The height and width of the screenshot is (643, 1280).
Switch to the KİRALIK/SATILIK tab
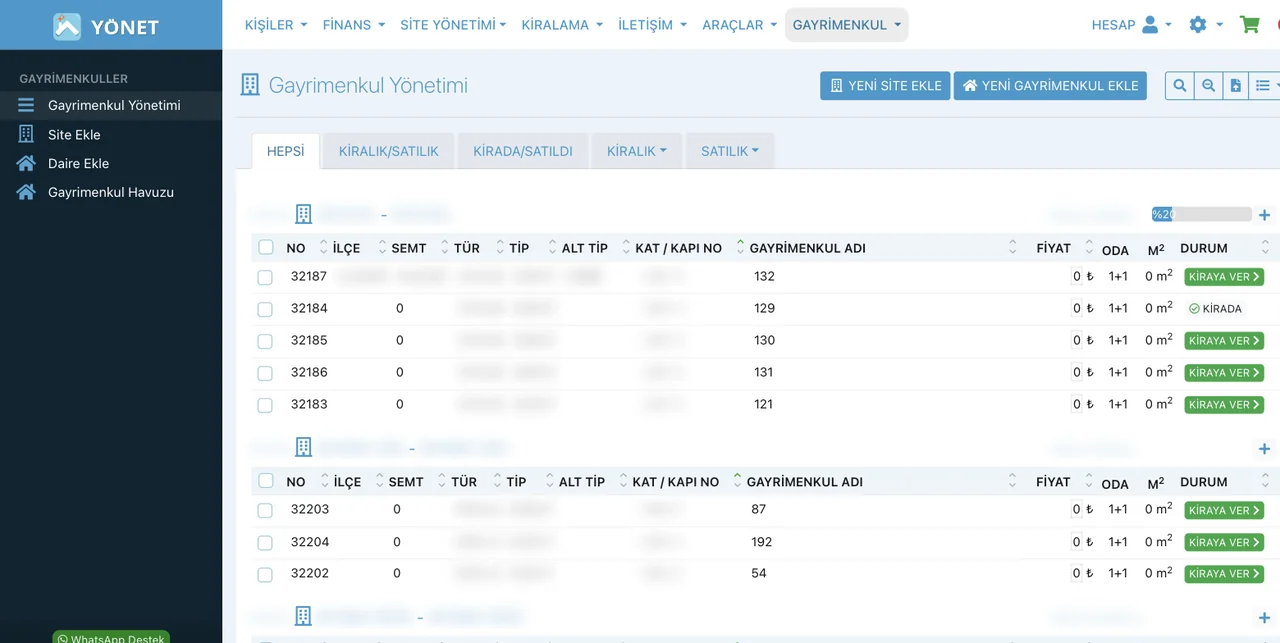click(x=389, y=151)
